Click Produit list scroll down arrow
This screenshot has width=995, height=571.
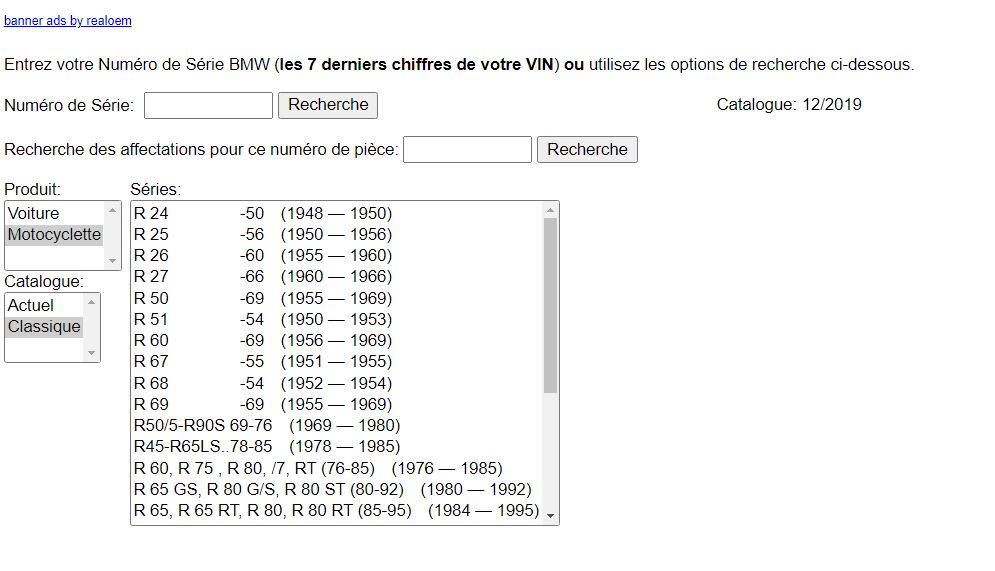click(112, 261)
